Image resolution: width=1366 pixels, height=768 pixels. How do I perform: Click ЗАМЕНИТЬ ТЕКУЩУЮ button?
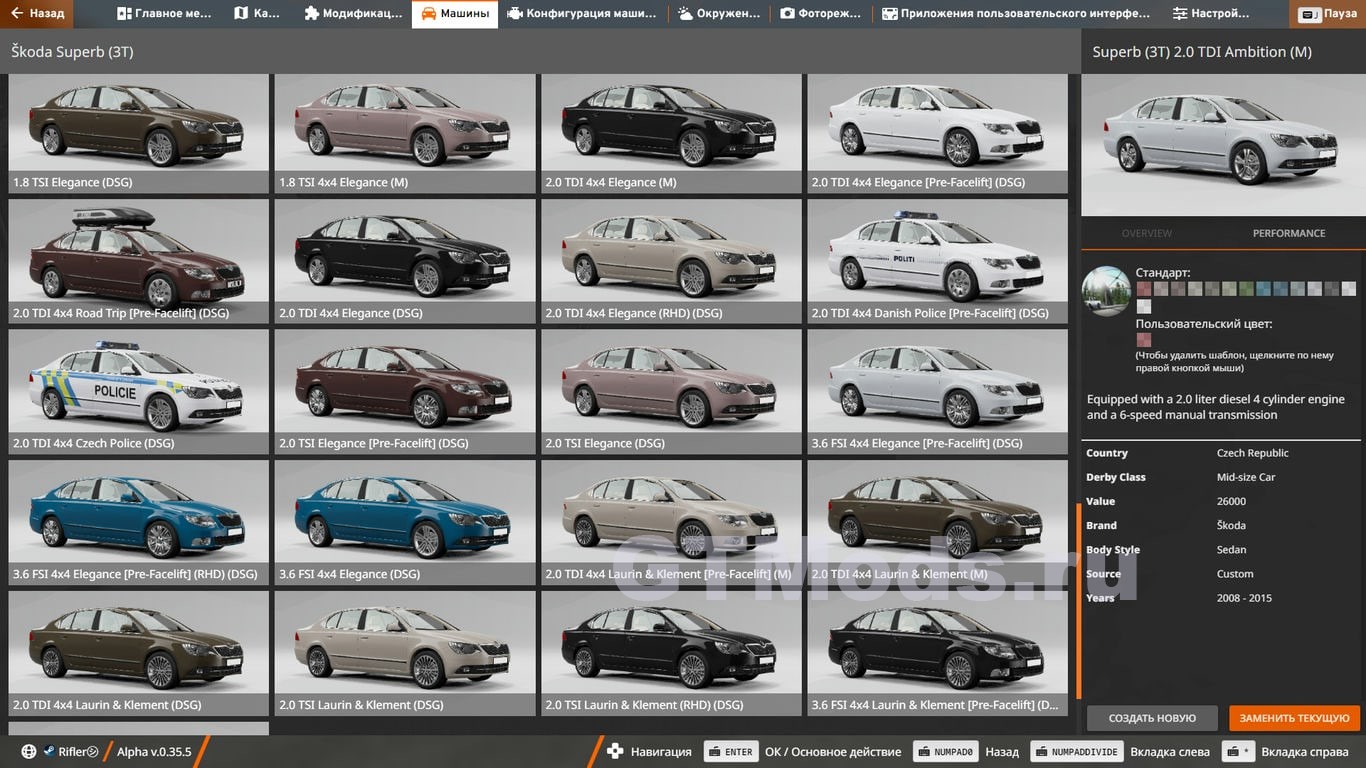[1295, 718]
